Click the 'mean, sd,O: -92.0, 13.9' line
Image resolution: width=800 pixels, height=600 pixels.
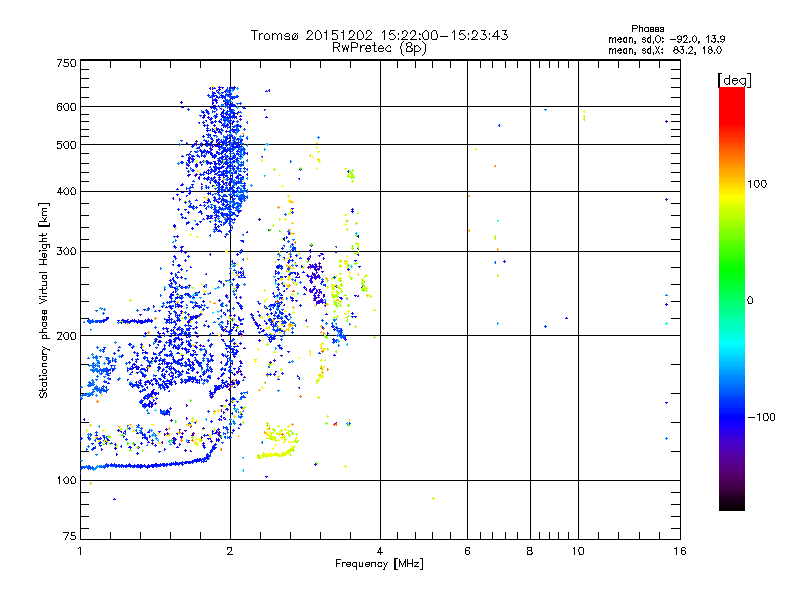666,39
